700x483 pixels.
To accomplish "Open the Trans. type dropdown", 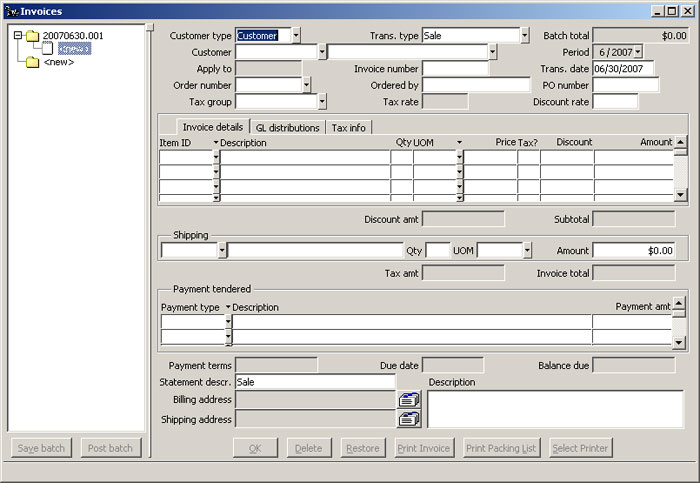I will (525, 36).
